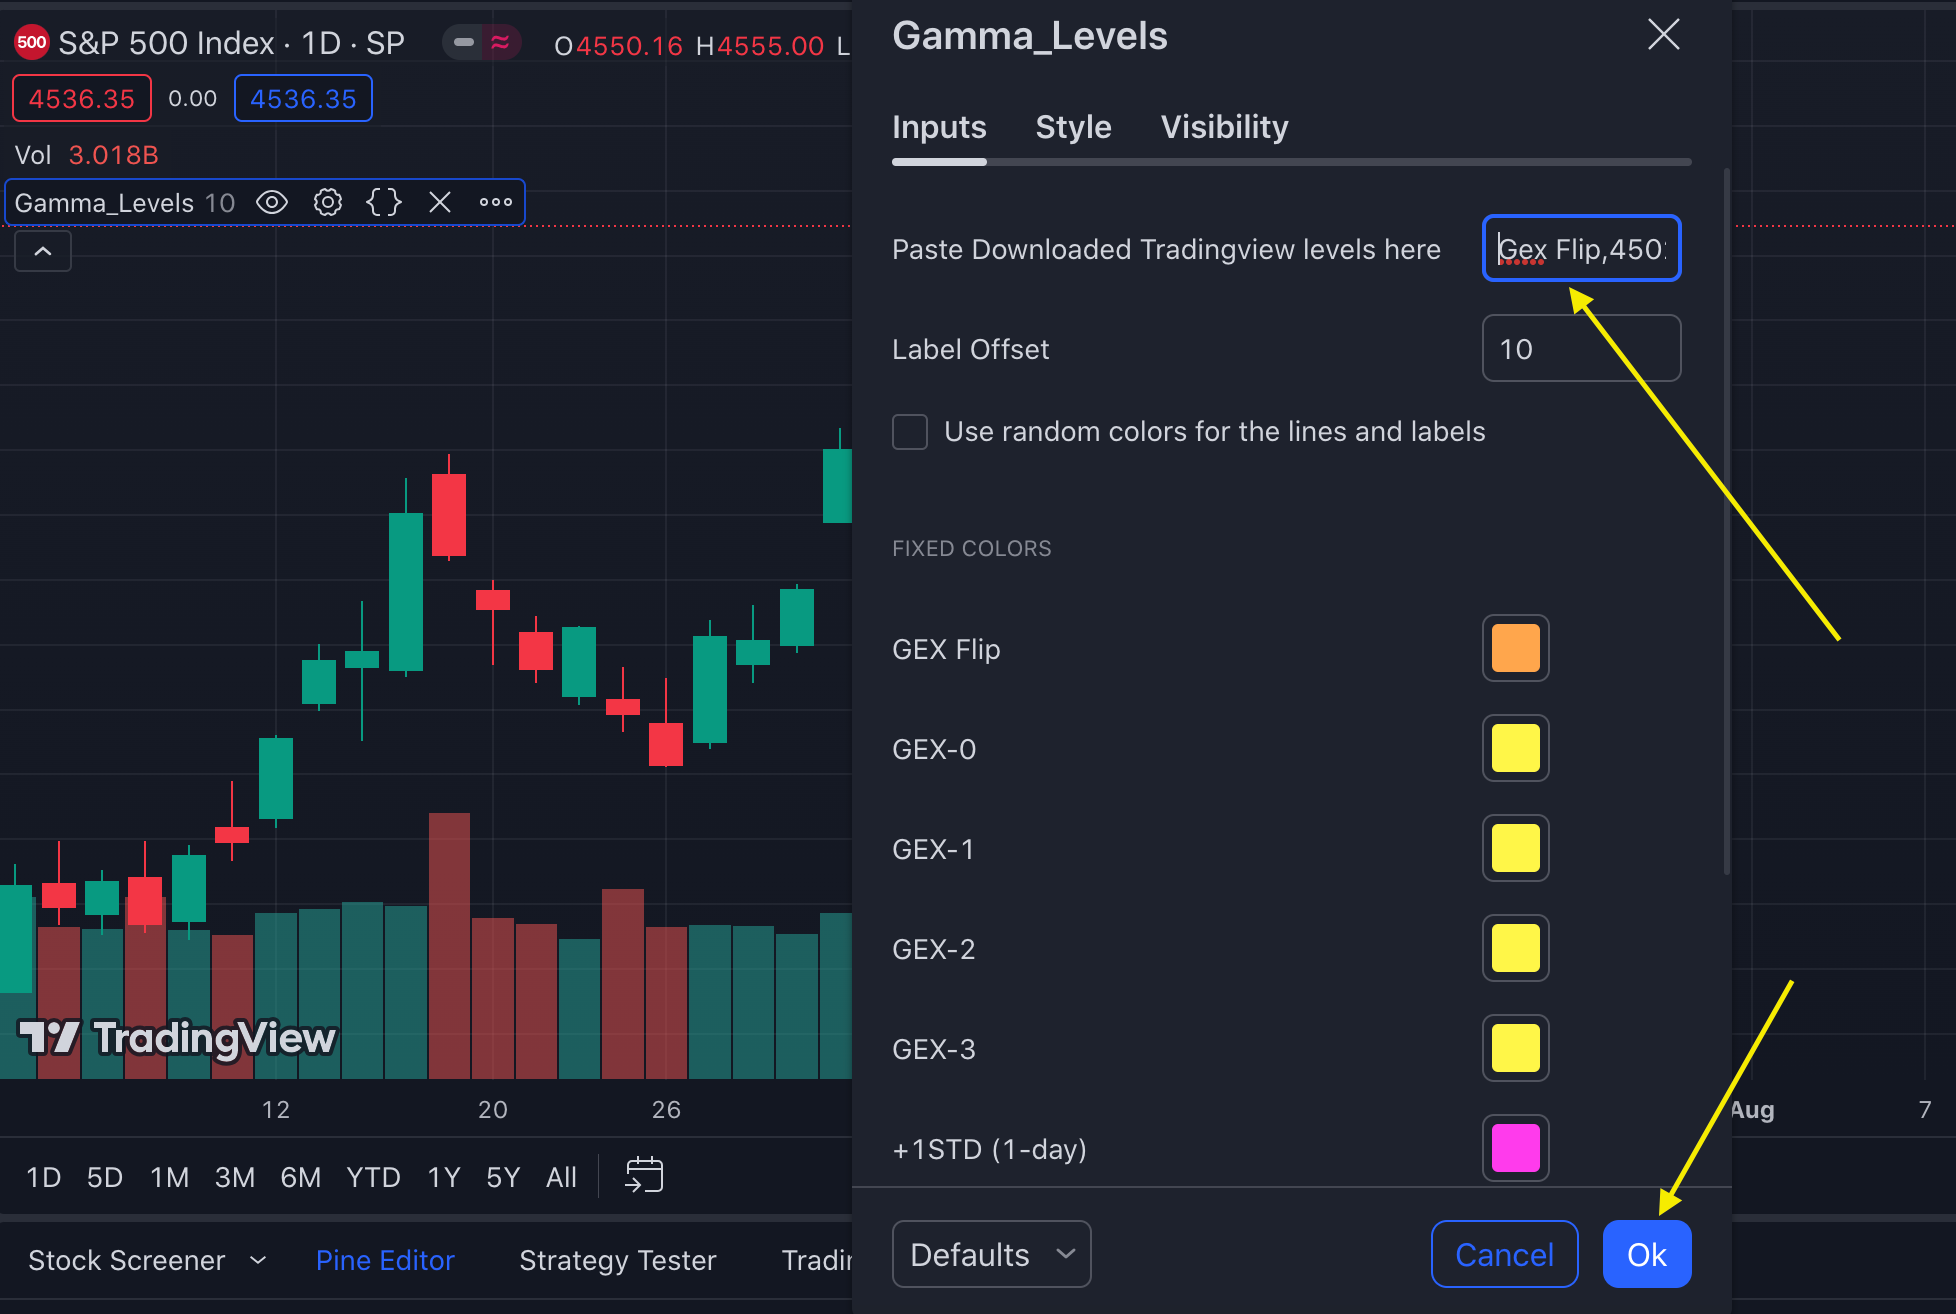Click Cancel to discard changes
The width and height of the screenshot is (1956, 1314).
pyautogui.click(x=1504, y=1254)
